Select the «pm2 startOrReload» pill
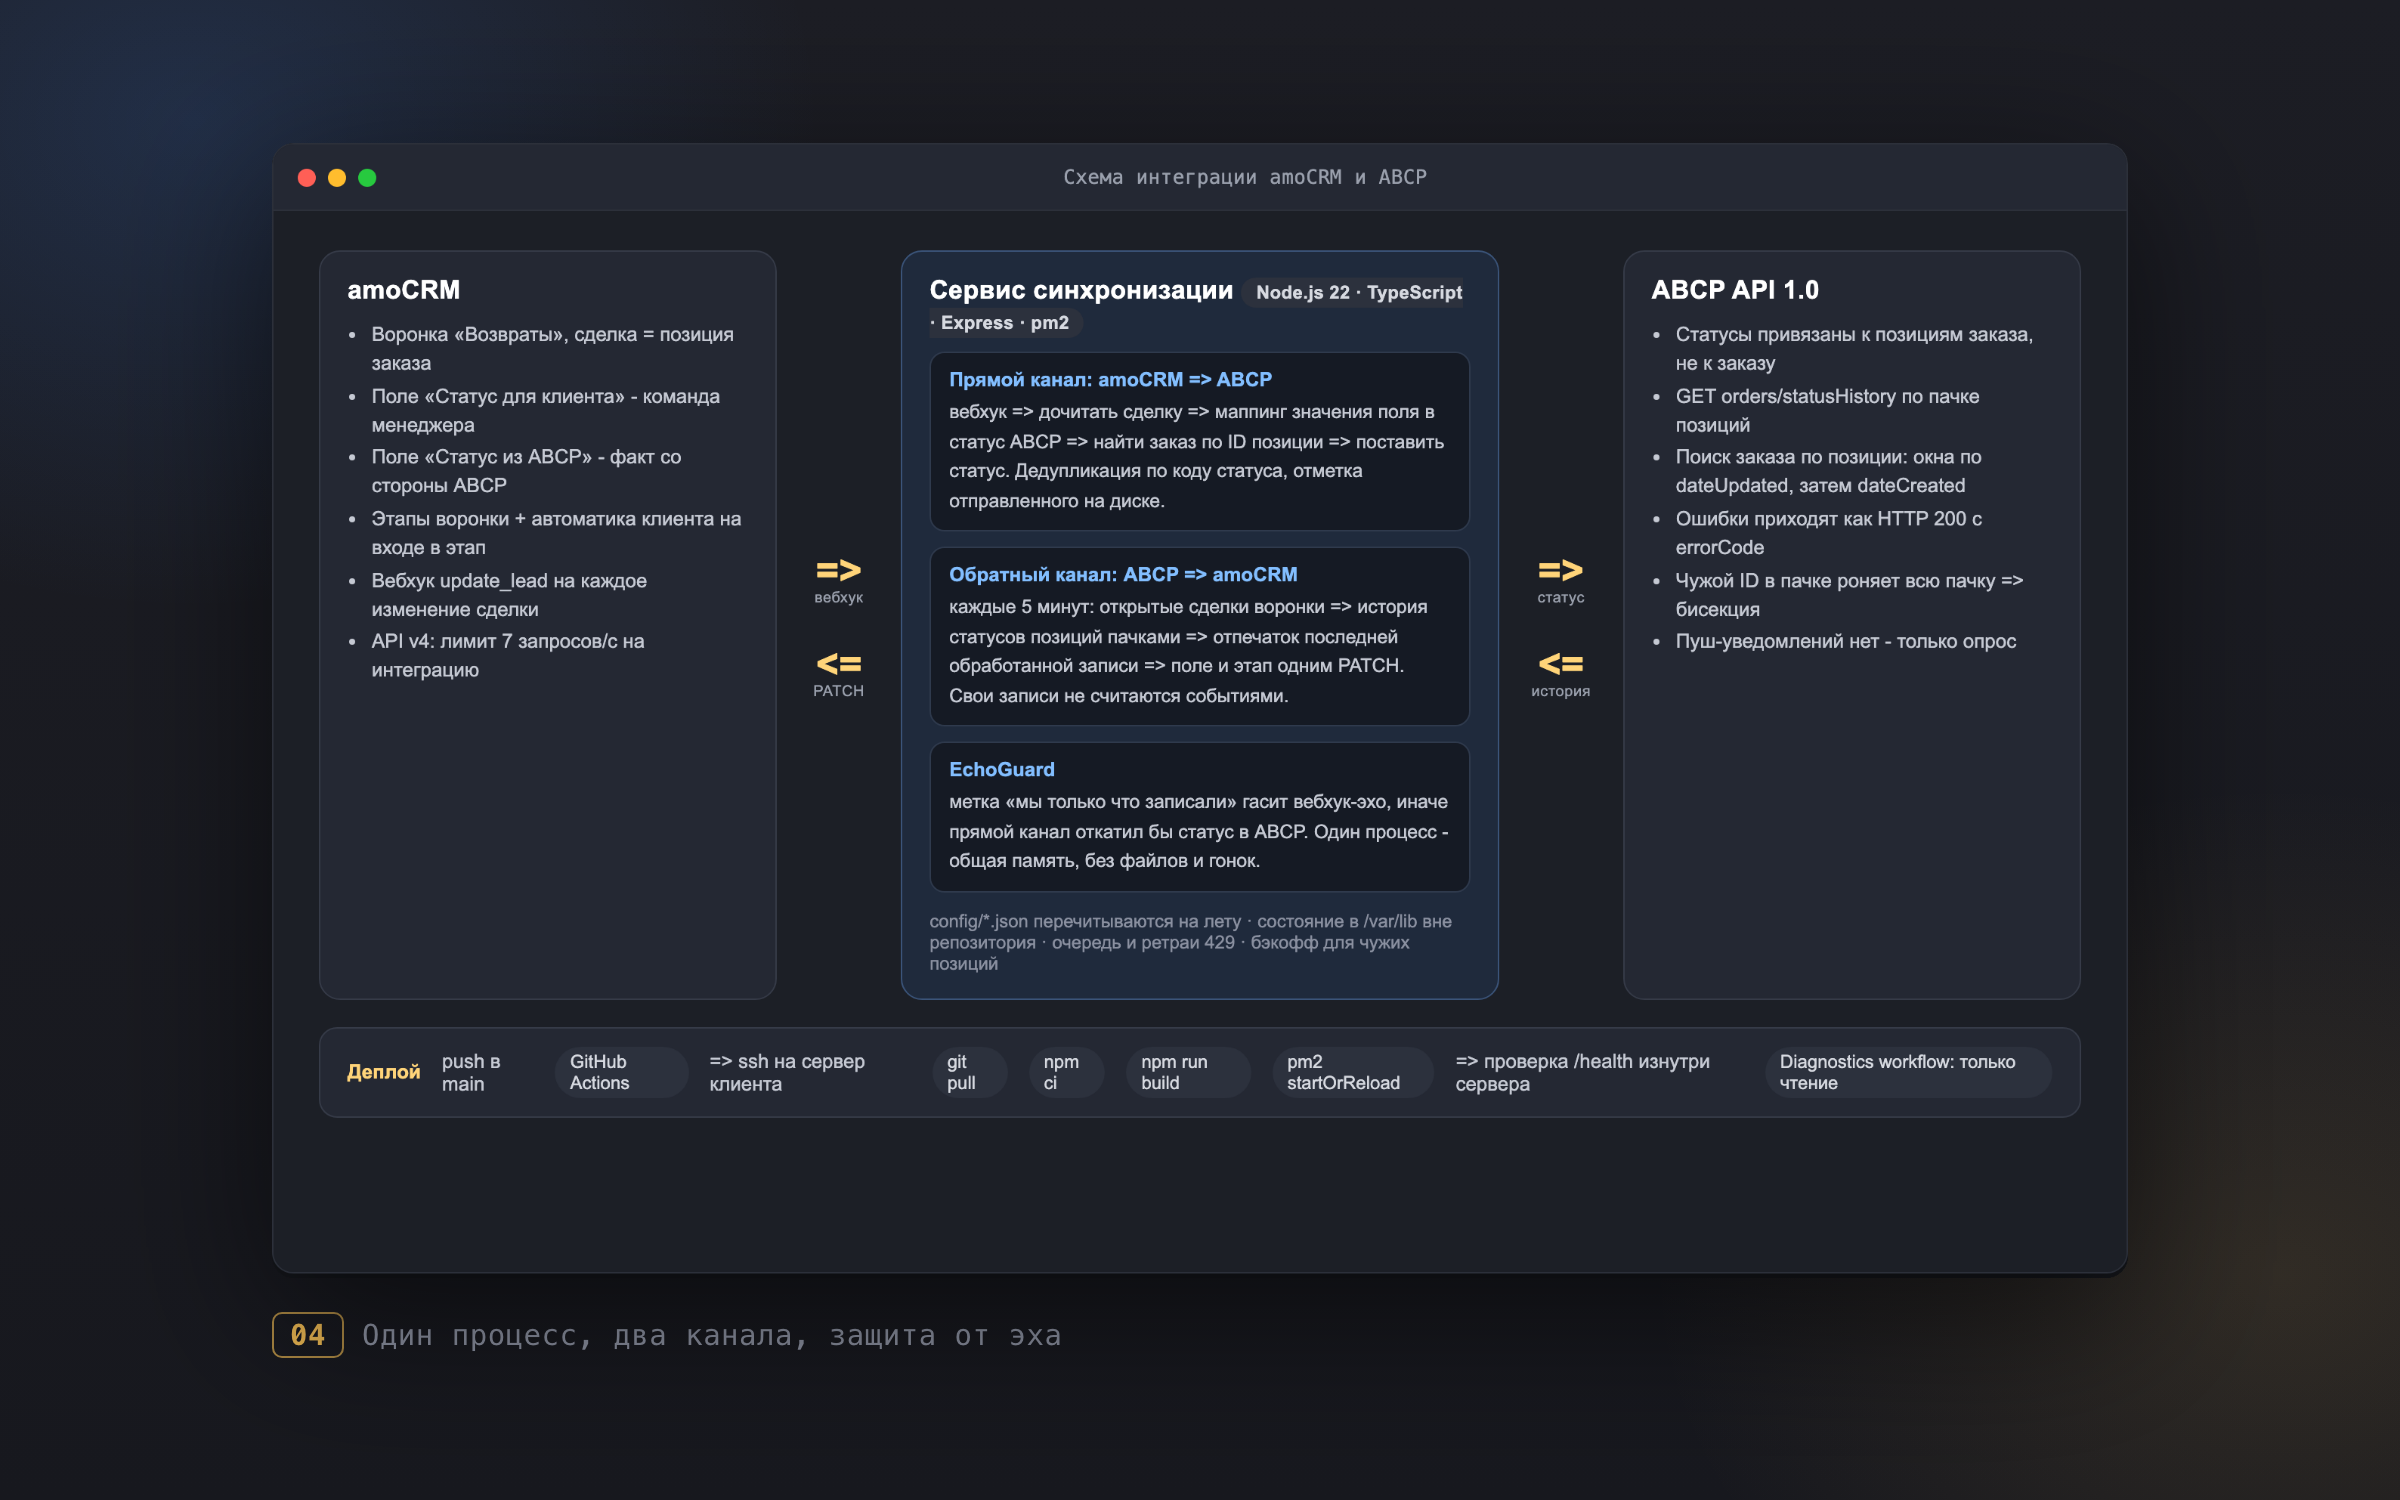 [1352, 1072]
